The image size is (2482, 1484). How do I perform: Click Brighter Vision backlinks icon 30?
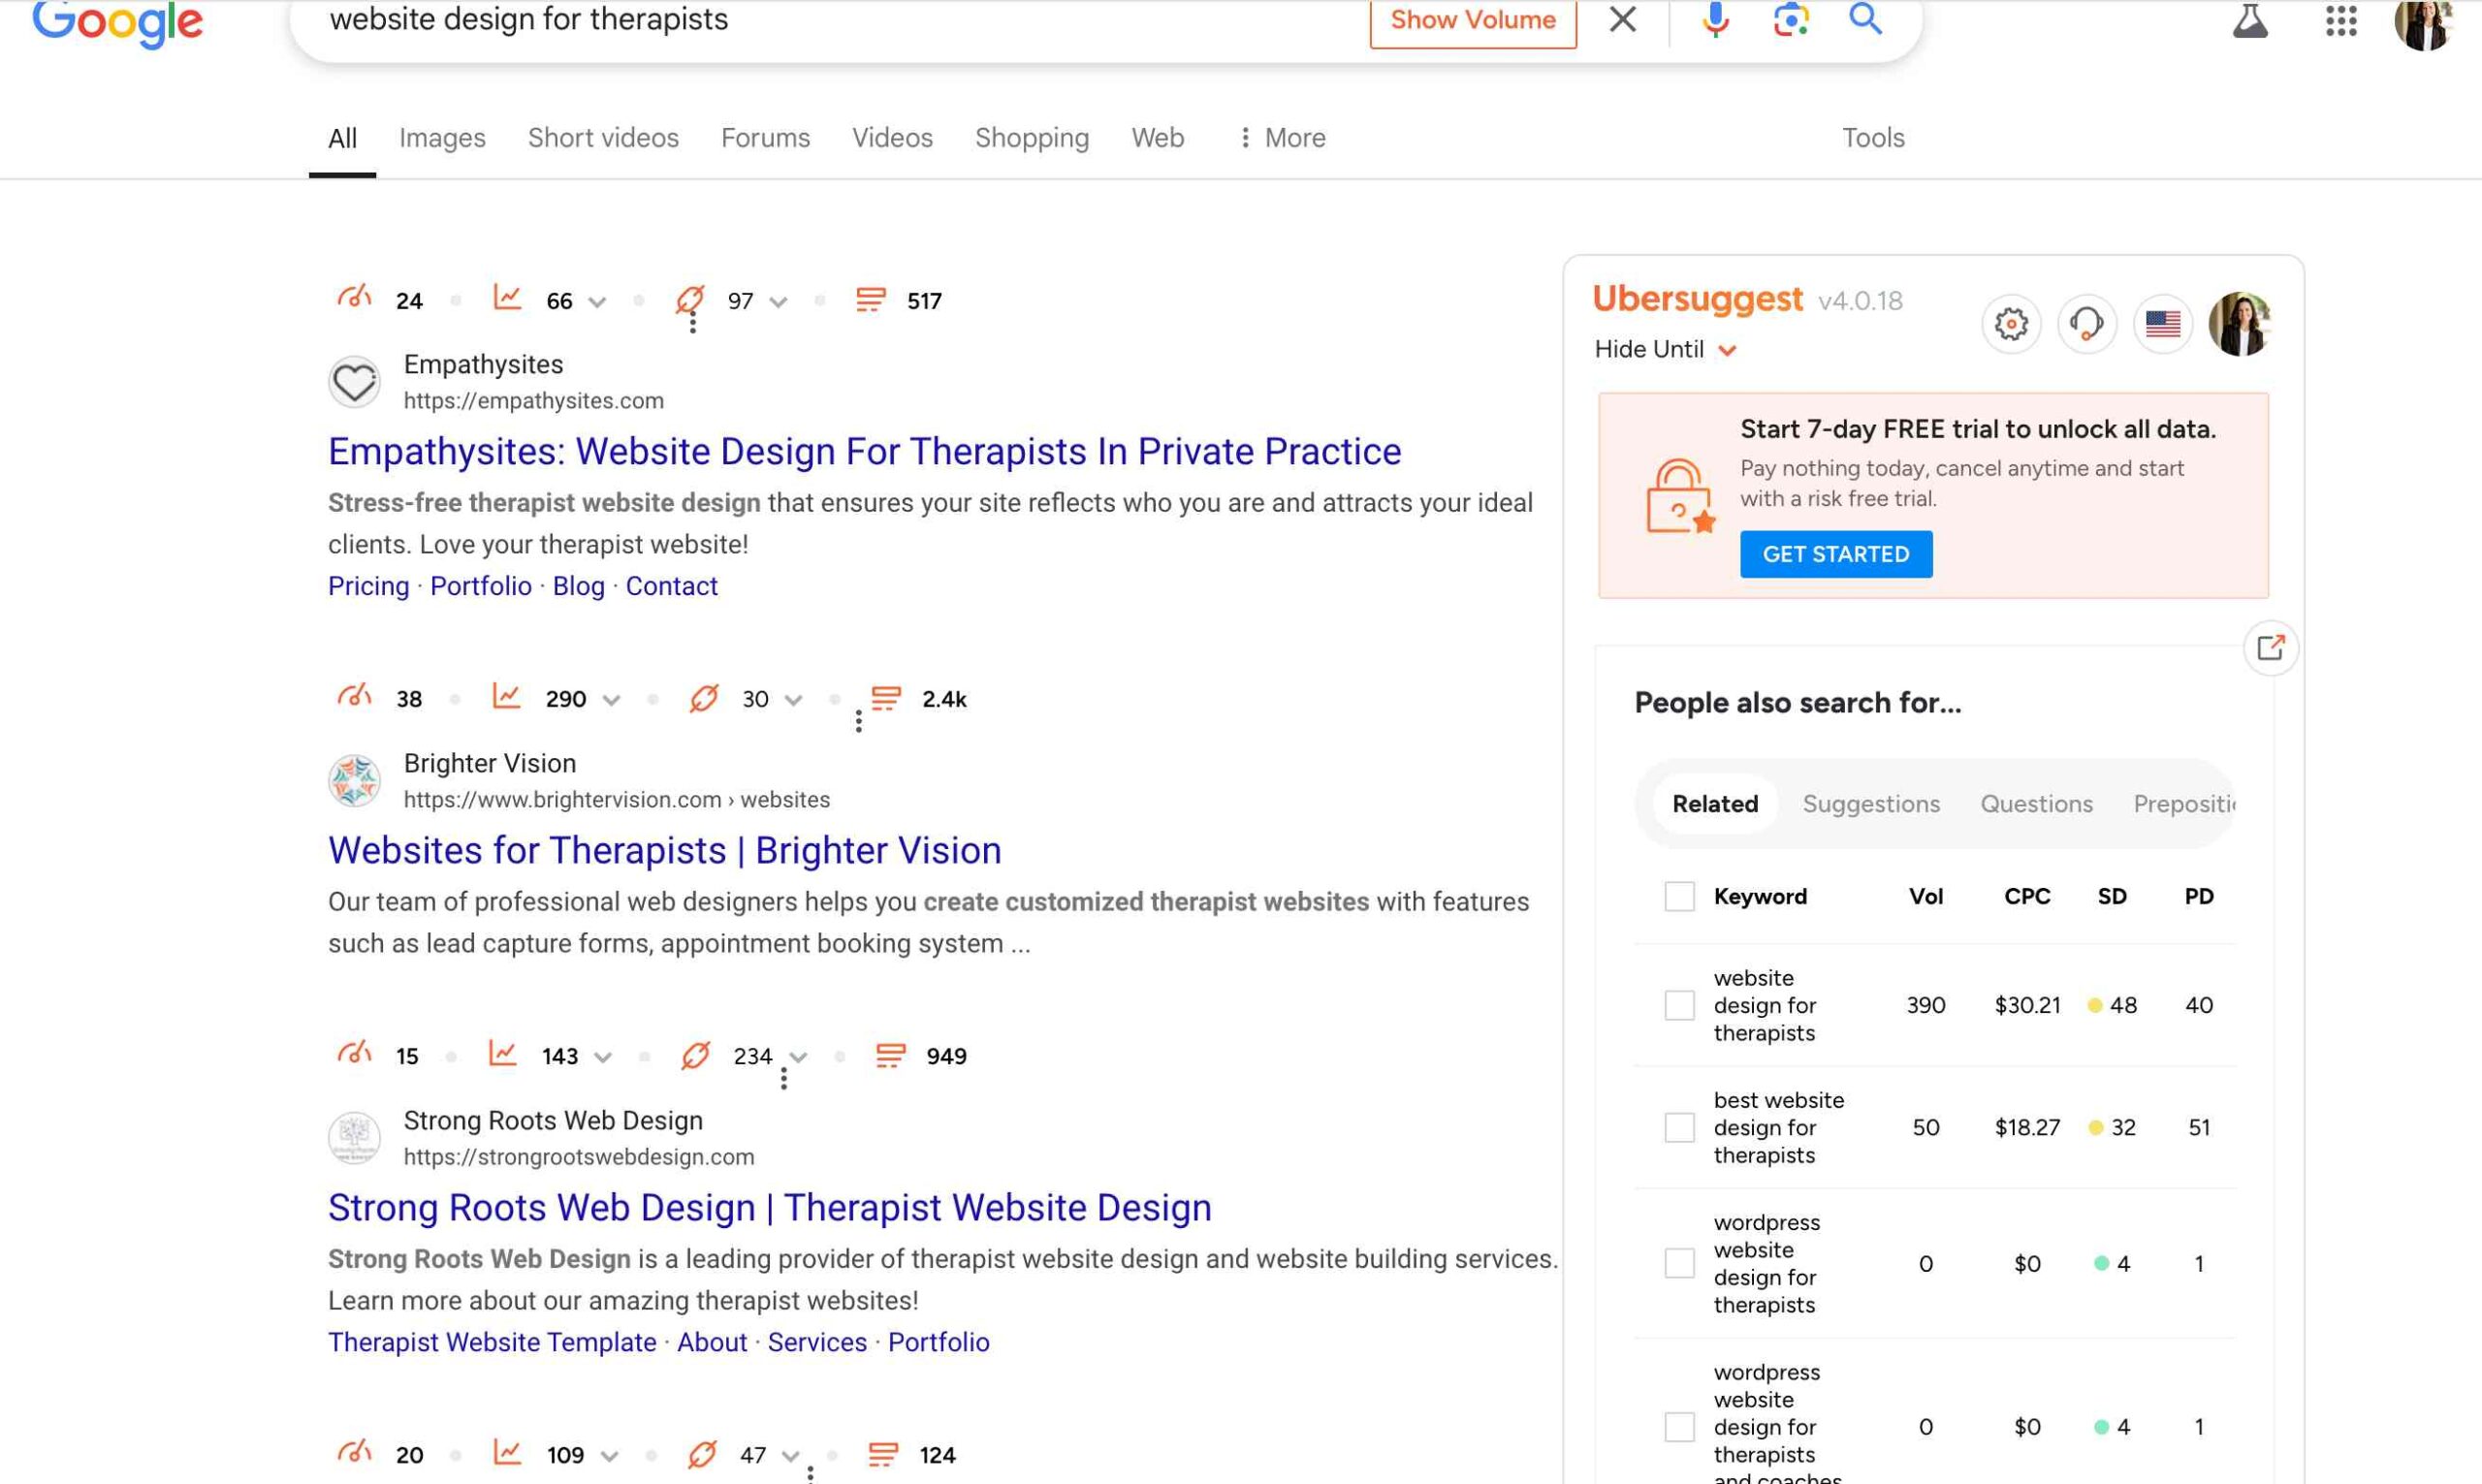click(704, 698)
